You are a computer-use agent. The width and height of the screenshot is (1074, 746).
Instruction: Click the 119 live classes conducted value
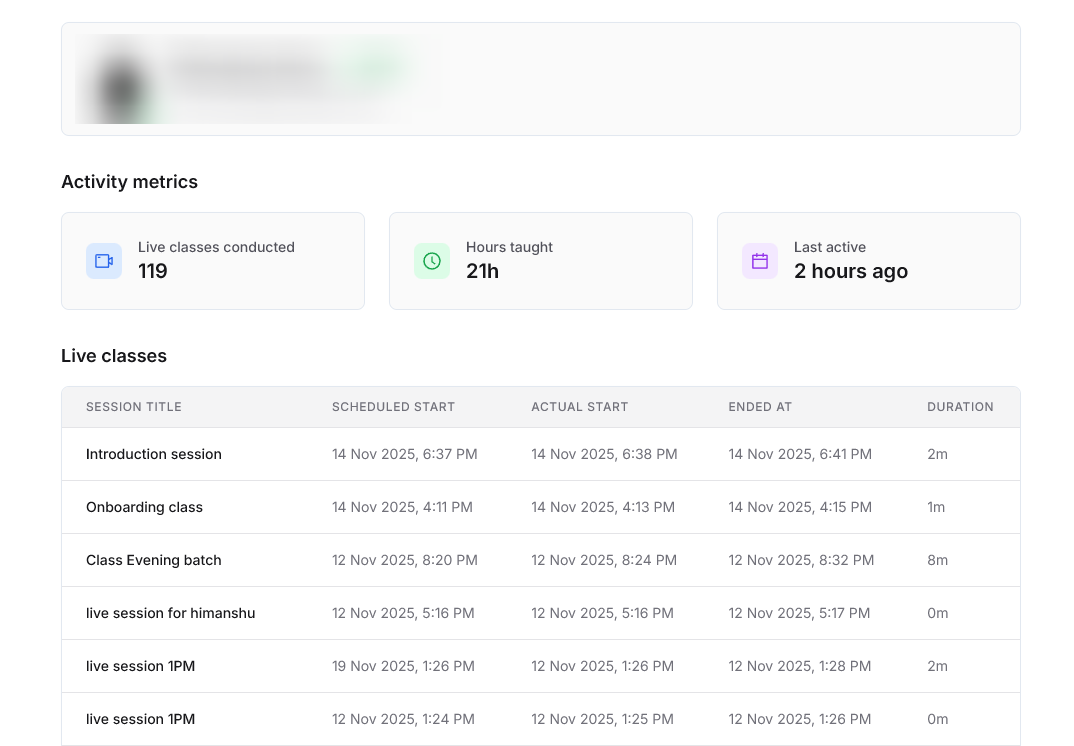(x=153, y=271)
